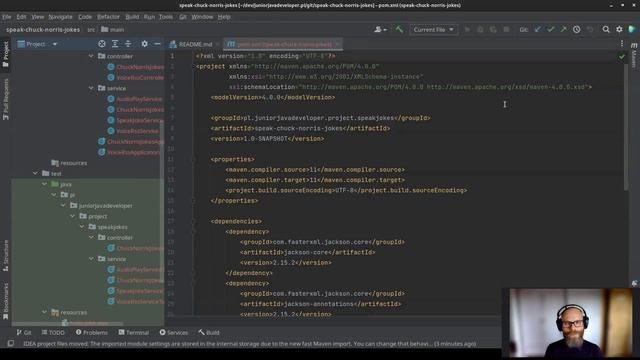This screenshot has width=640, height=360.
Task: Open the Navigate menu
Action: pyautogui.click(x=60, y=17)
